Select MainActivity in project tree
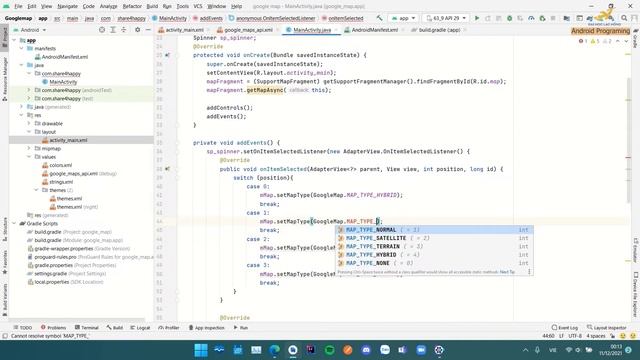This screenshot has width=640, height=360. (63, 82)
